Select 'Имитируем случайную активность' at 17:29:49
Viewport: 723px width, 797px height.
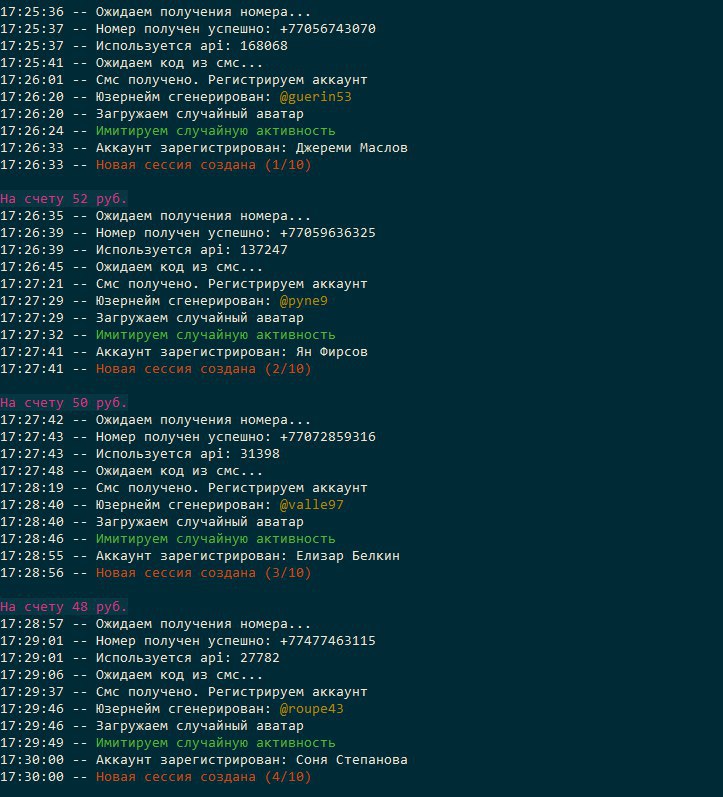click(216, 743)
